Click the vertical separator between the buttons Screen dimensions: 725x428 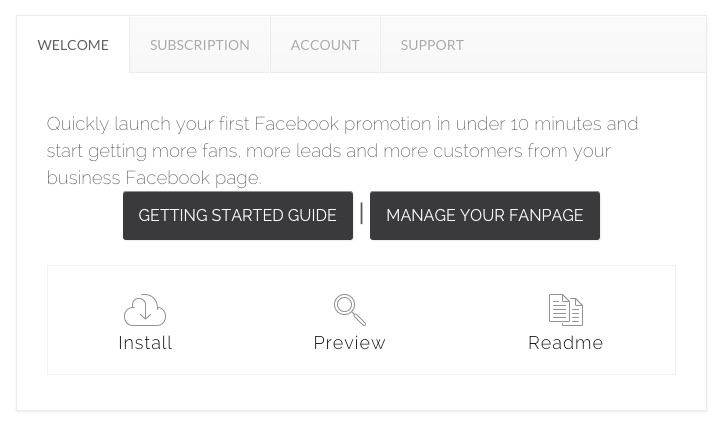[361, 214]
